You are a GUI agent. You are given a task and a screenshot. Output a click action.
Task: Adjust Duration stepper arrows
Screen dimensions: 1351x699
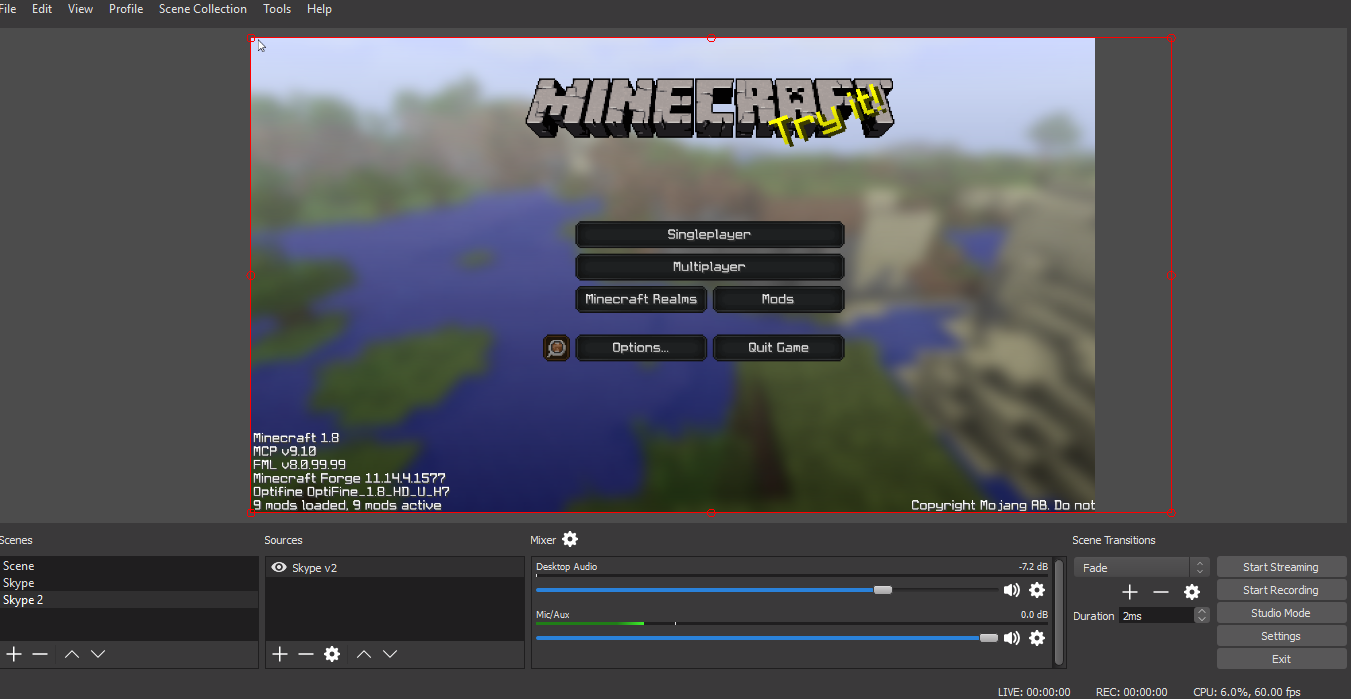click(1202, 616)
